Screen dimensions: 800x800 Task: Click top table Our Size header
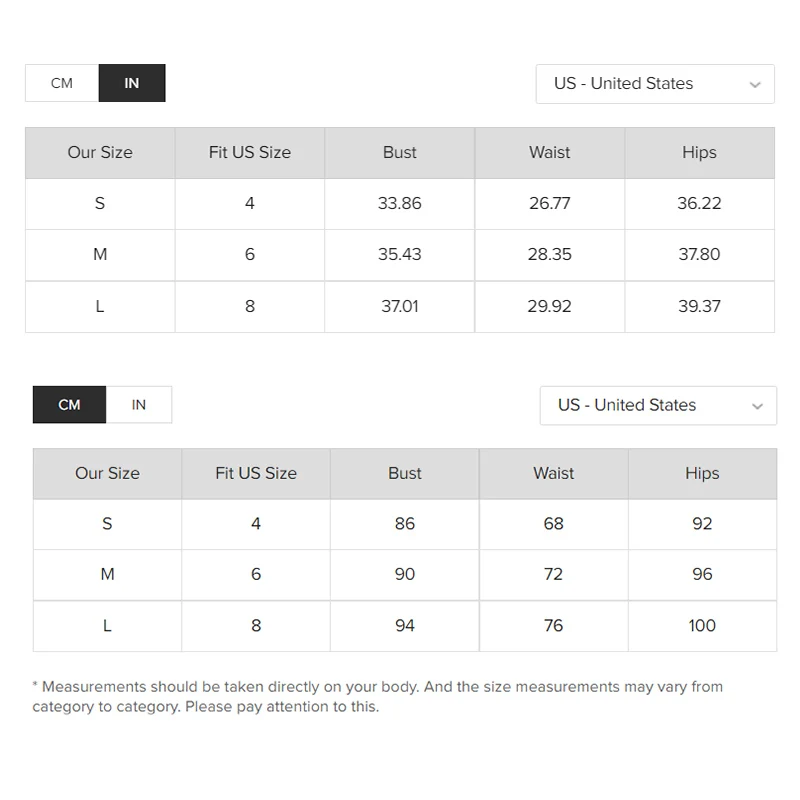(x=100, y=153)
